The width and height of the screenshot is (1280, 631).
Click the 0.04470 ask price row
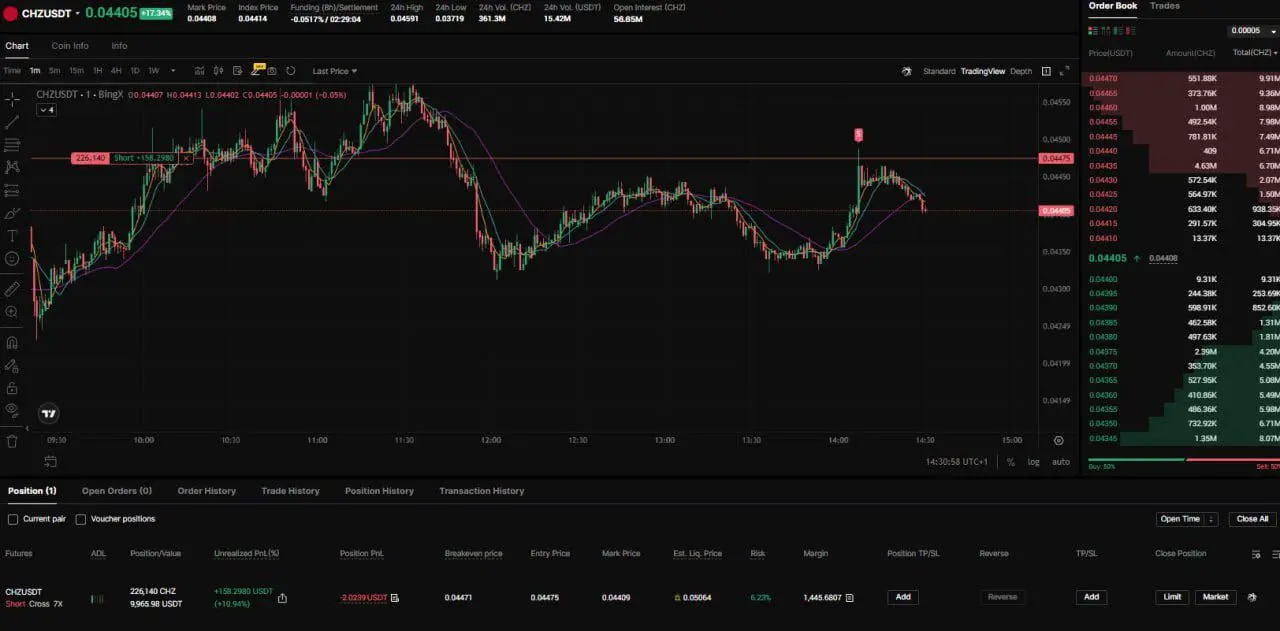click(x=1183, y=78)
